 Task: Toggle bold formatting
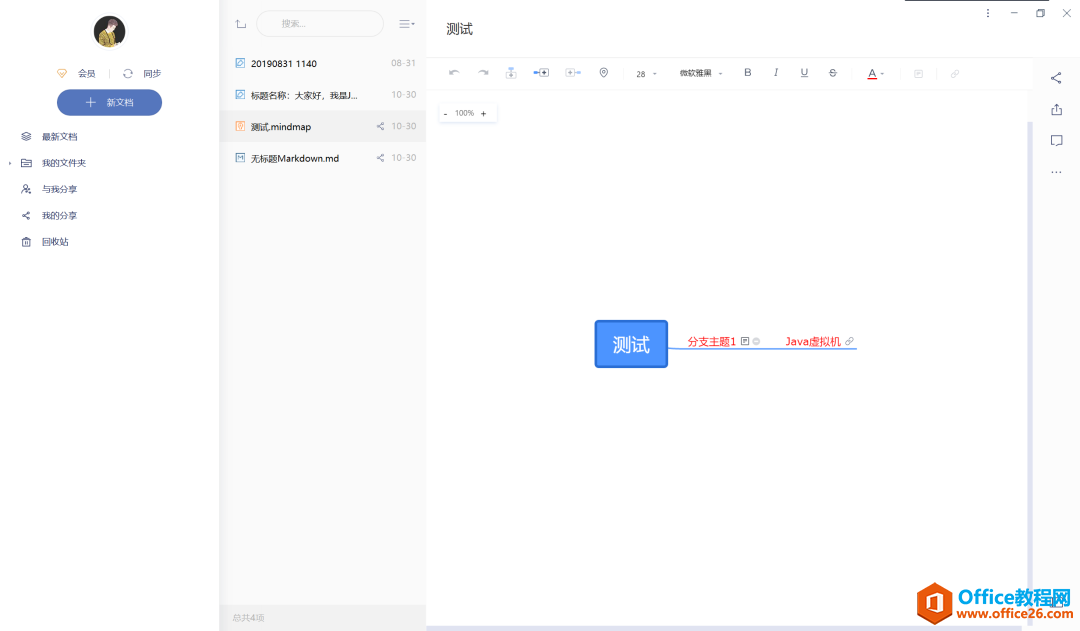[x=747, y=72]
